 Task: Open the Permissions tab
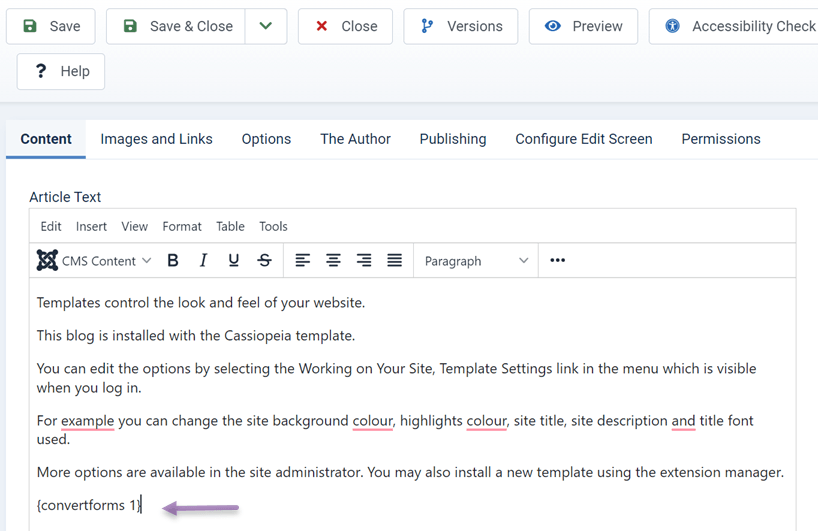pos(721,139)
